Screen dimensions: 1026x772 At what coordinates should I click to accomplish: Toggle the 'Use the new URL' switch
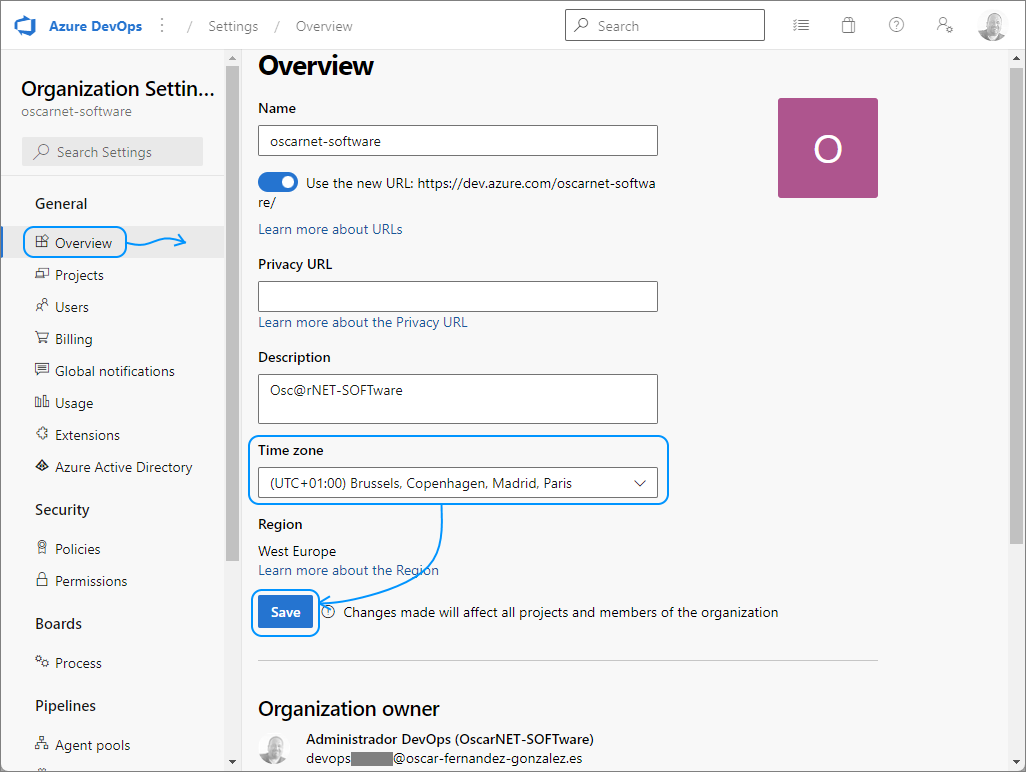277,182
